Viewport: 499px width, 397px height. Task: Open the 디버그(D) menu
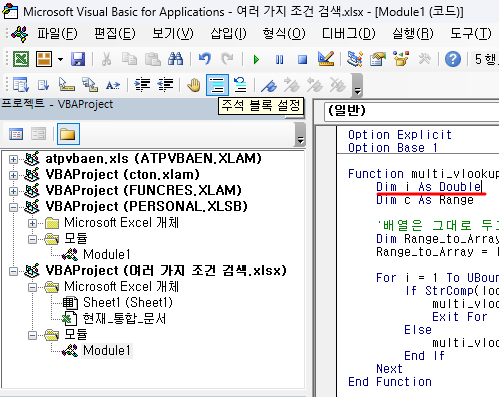point(349,33)
